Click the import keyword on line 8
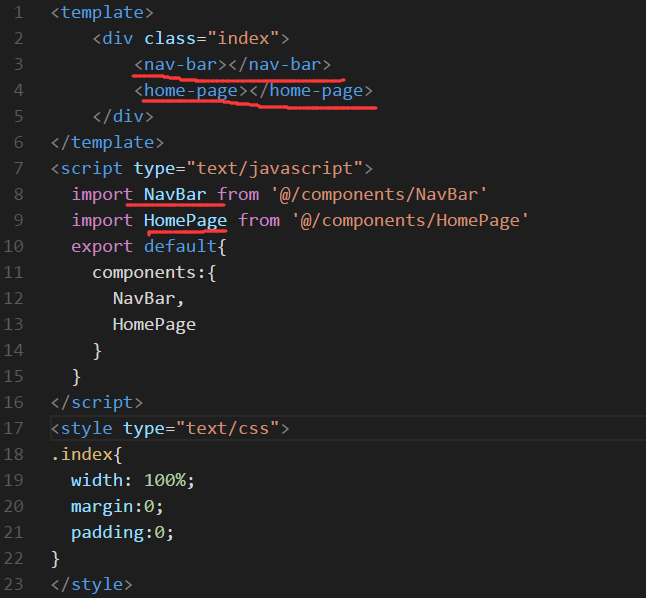646x598 pixels. point(102,194)
